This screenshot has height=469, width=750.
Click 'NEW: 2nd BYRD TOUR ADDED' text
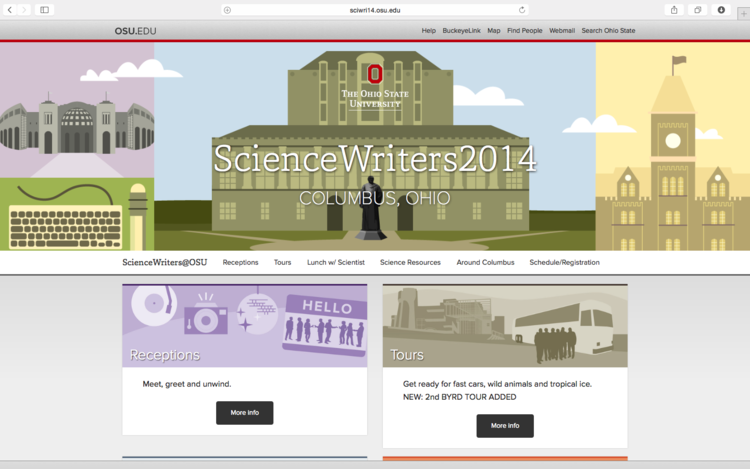pyautogui.click(x=460, y=397)
